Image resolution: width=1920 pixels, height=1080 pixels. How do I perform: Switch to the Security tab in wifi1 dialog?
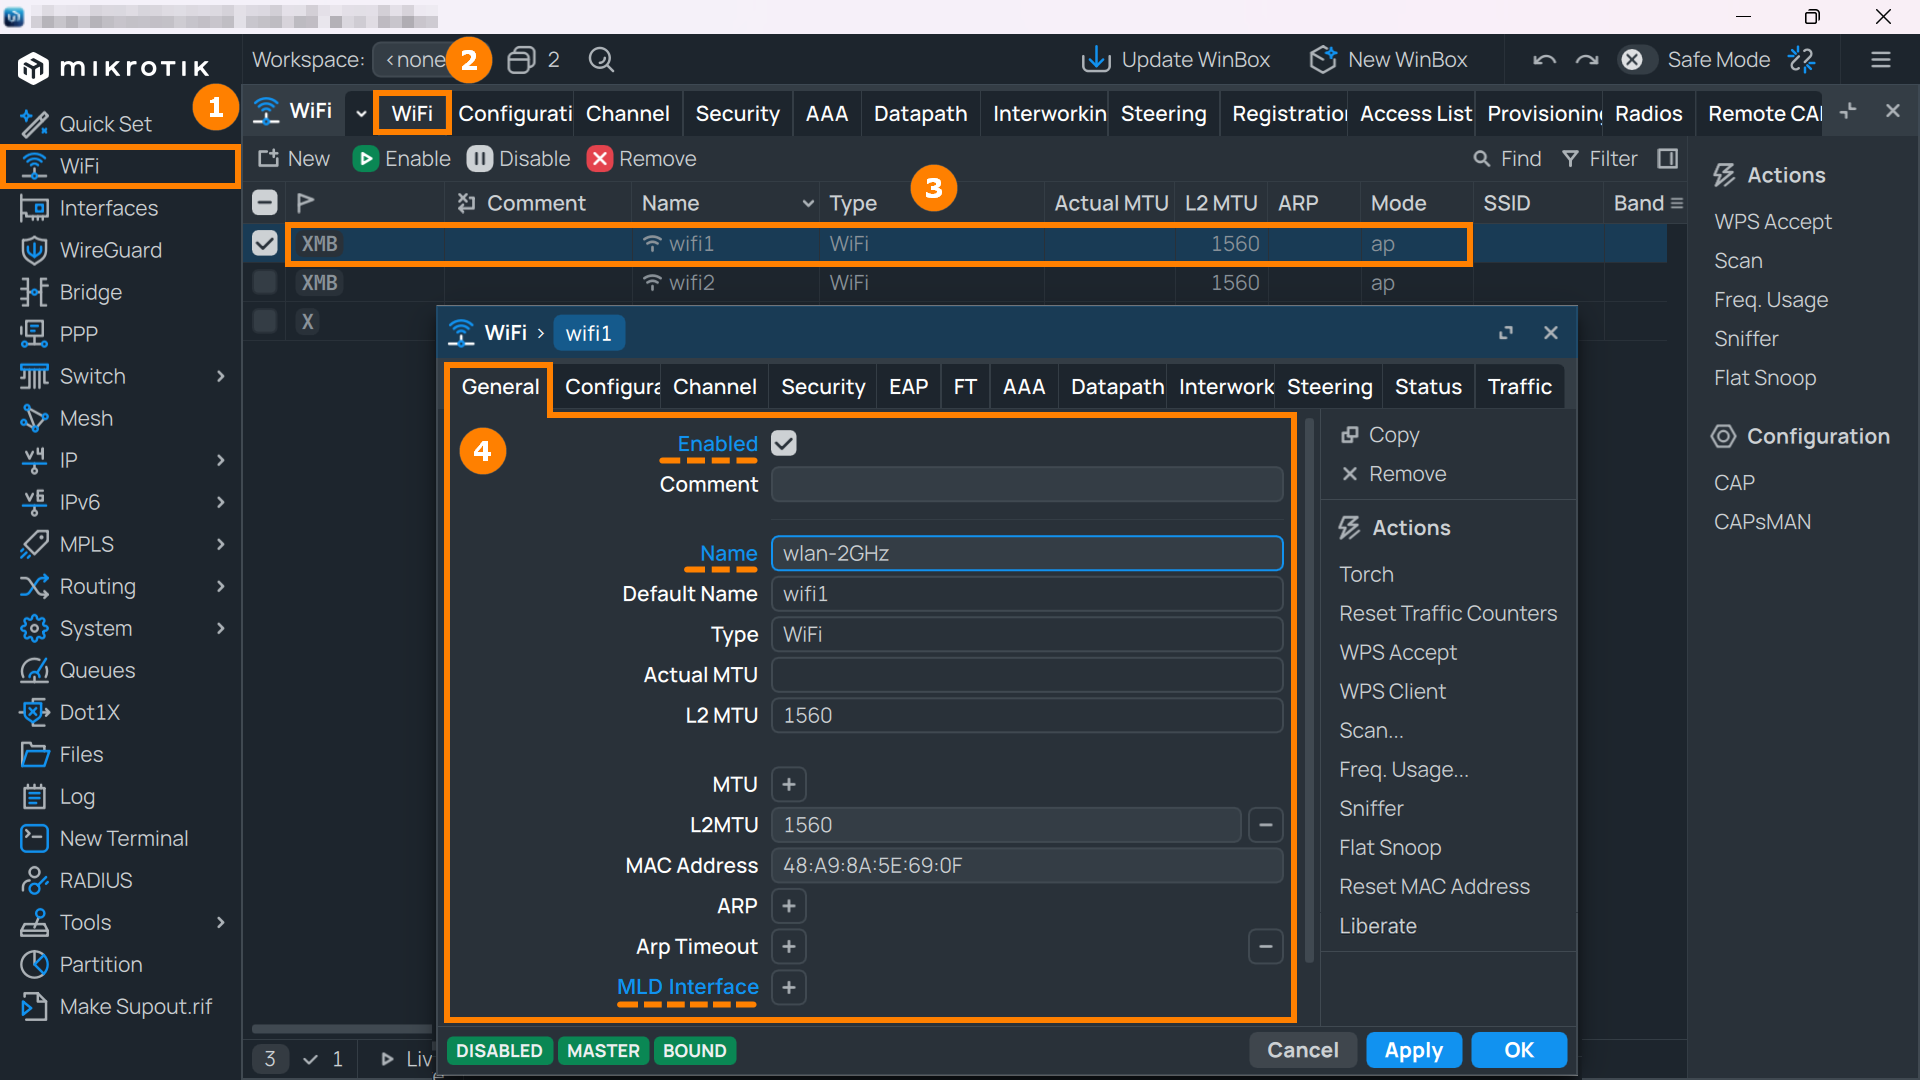pyautogui.click(x=823, y=387)
